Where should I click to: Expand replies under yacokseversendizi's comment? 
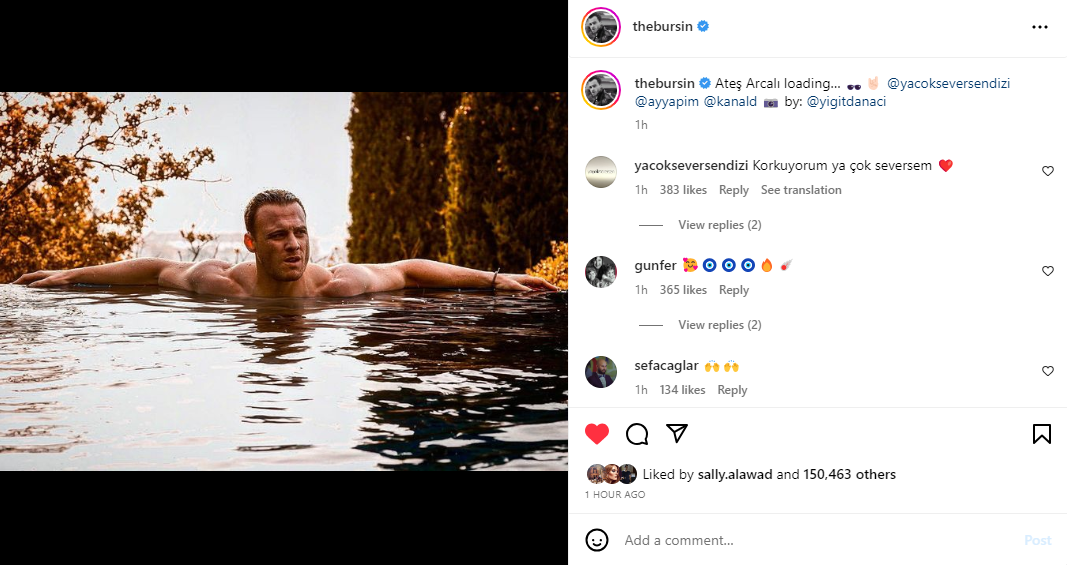coord(719,225)
